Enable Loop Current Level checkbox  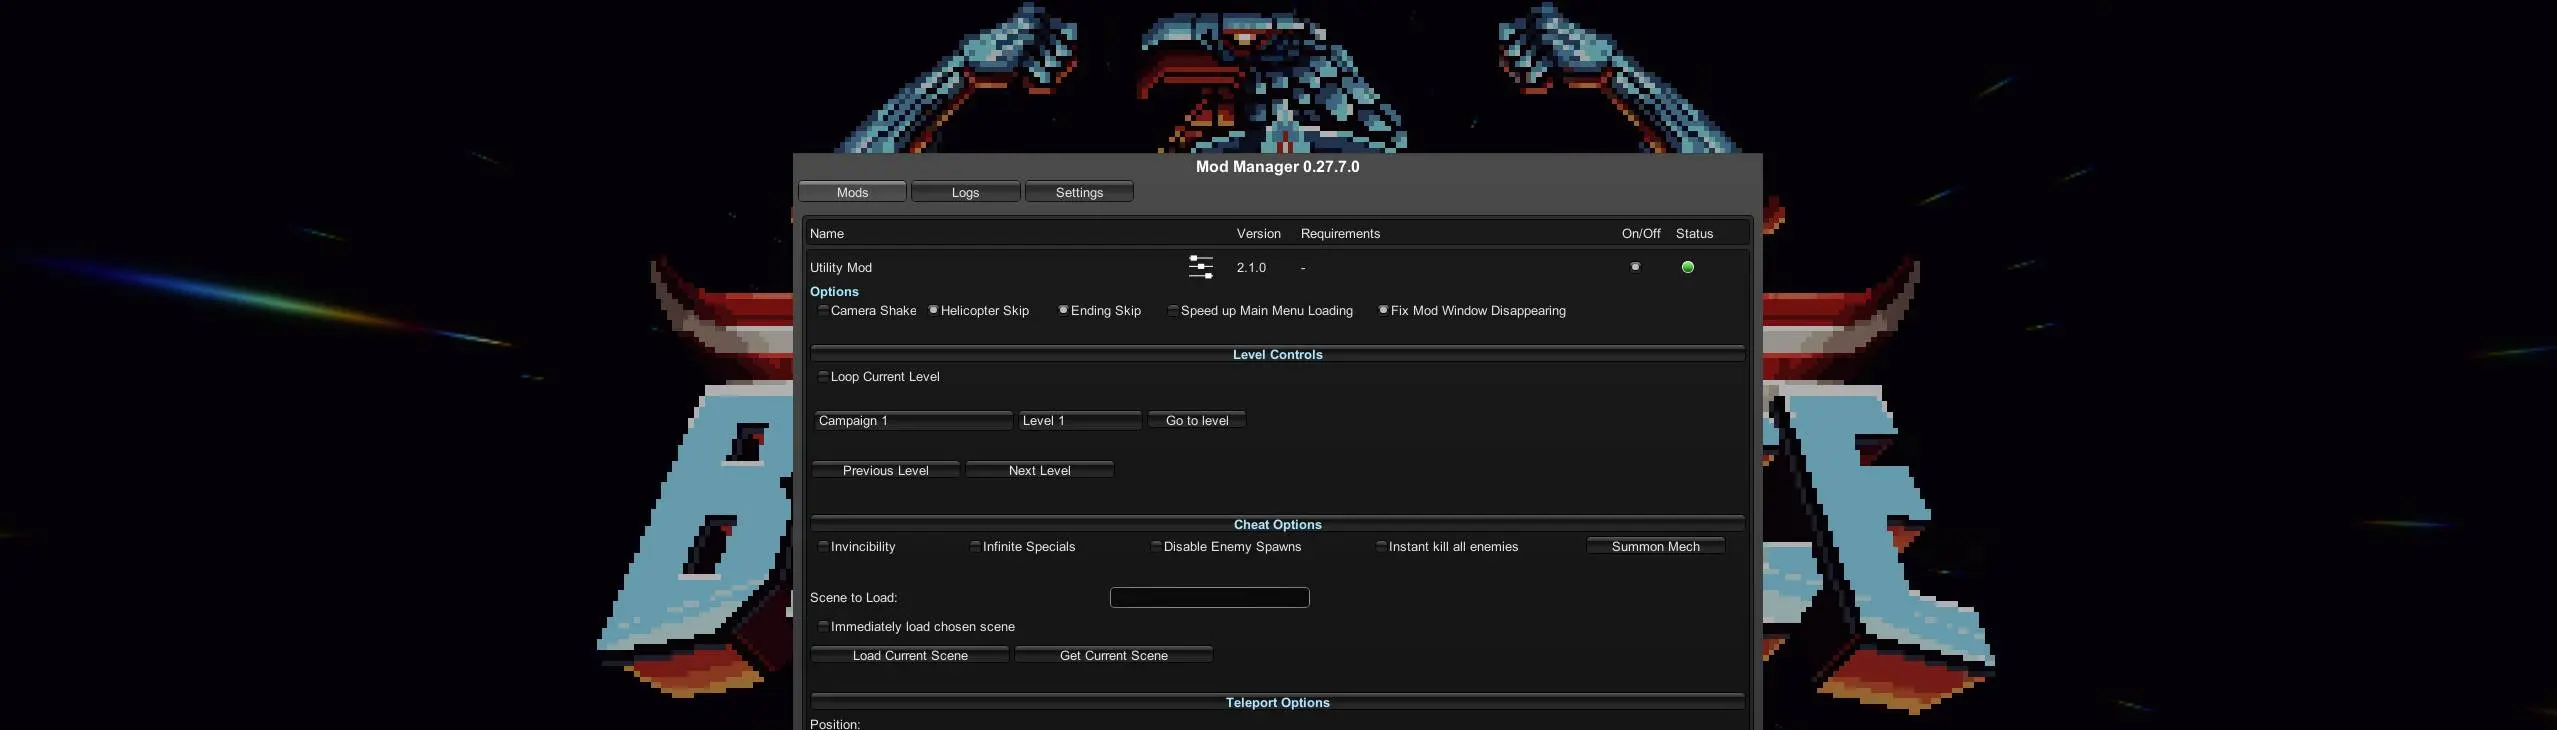[823, 376]
